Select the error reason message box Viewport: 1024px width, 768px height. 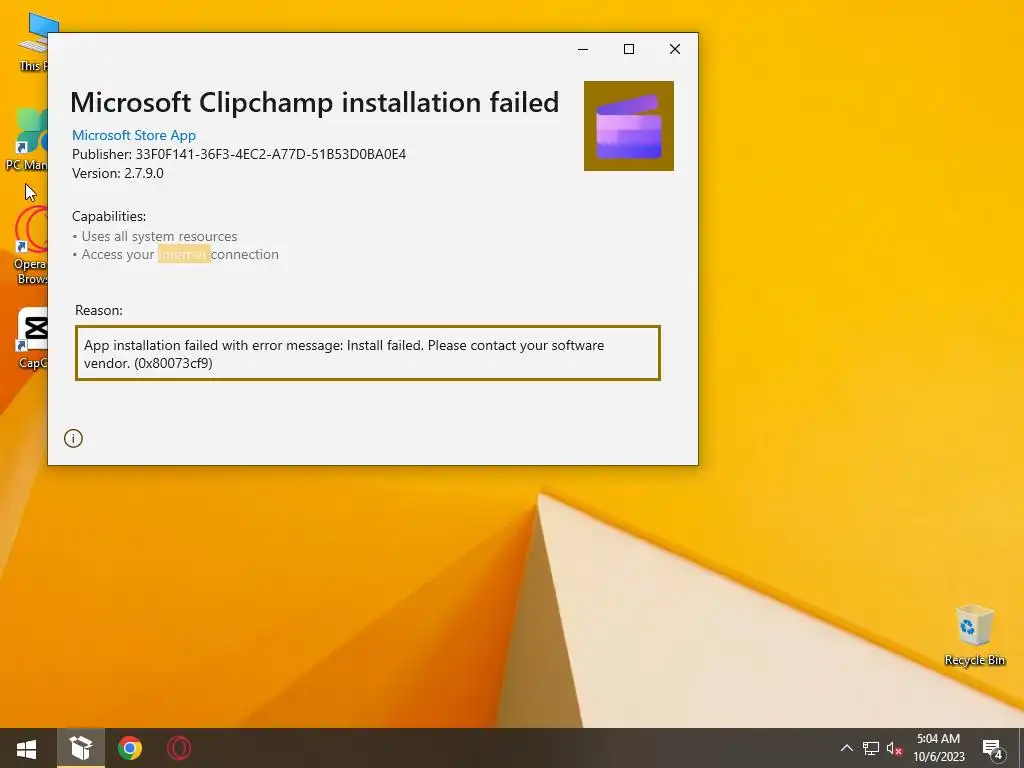[368, 353]
